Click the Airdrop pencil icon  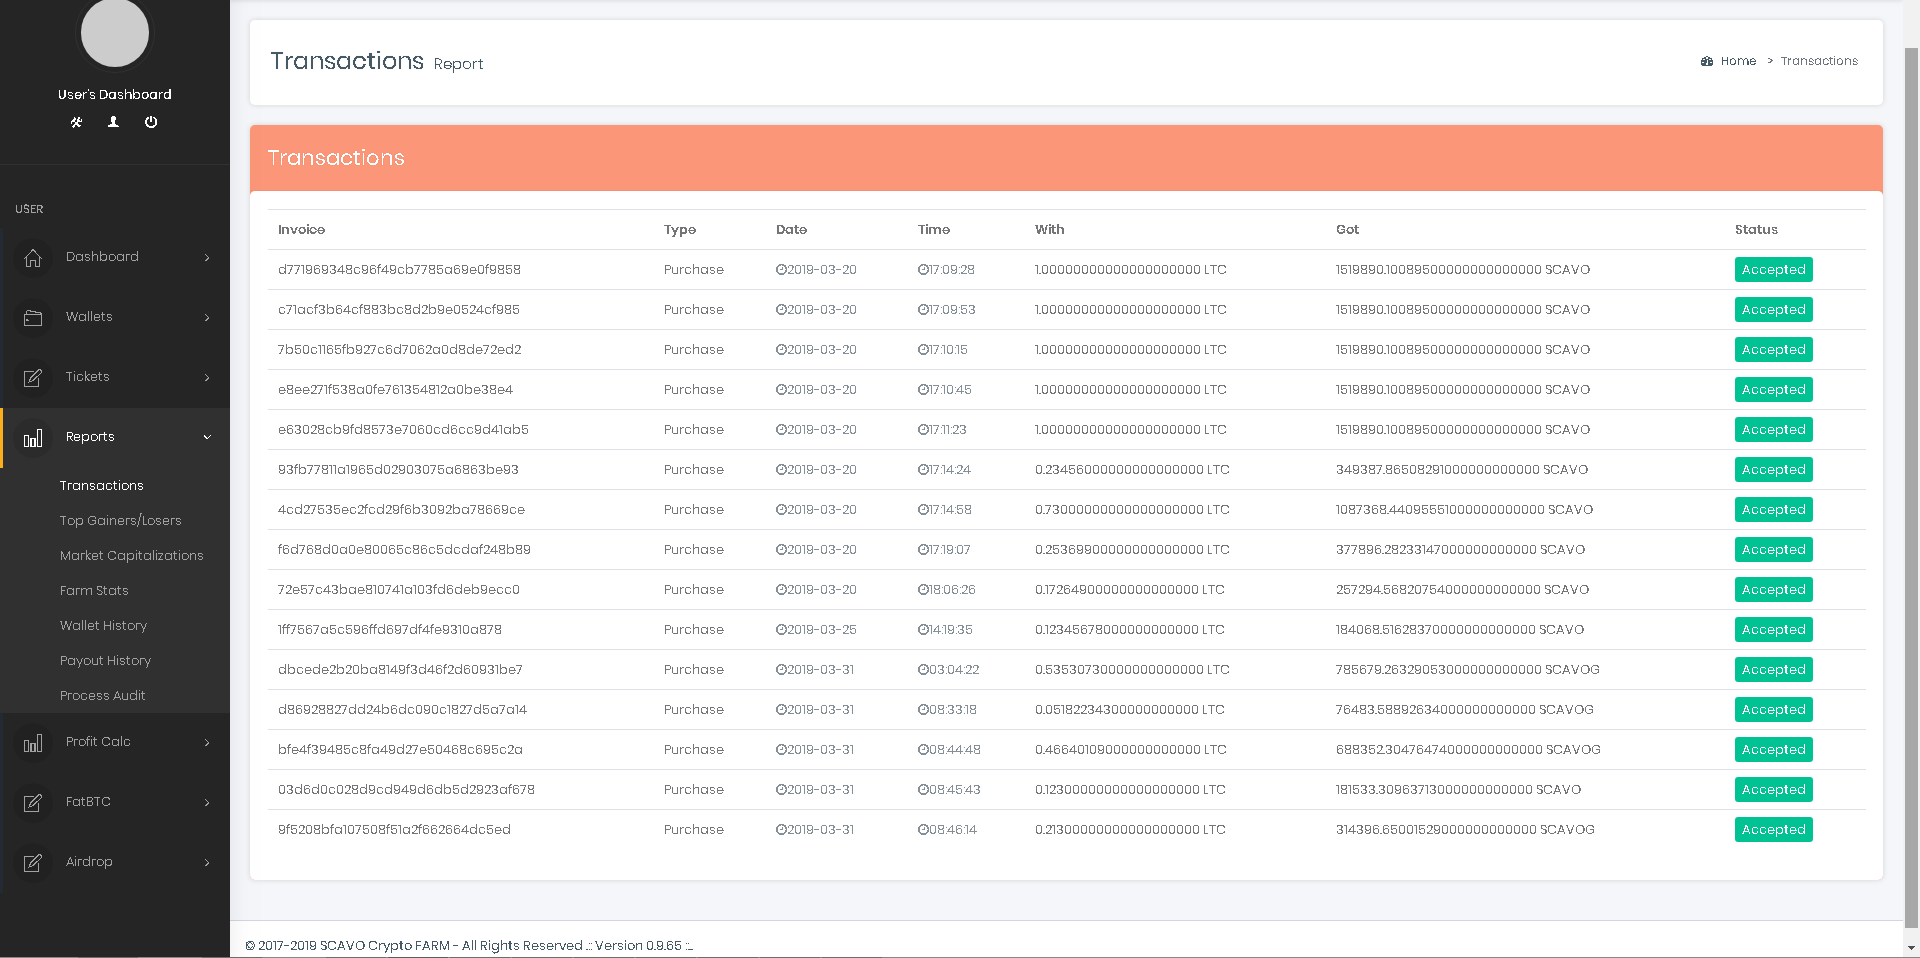tap(33, 863)
